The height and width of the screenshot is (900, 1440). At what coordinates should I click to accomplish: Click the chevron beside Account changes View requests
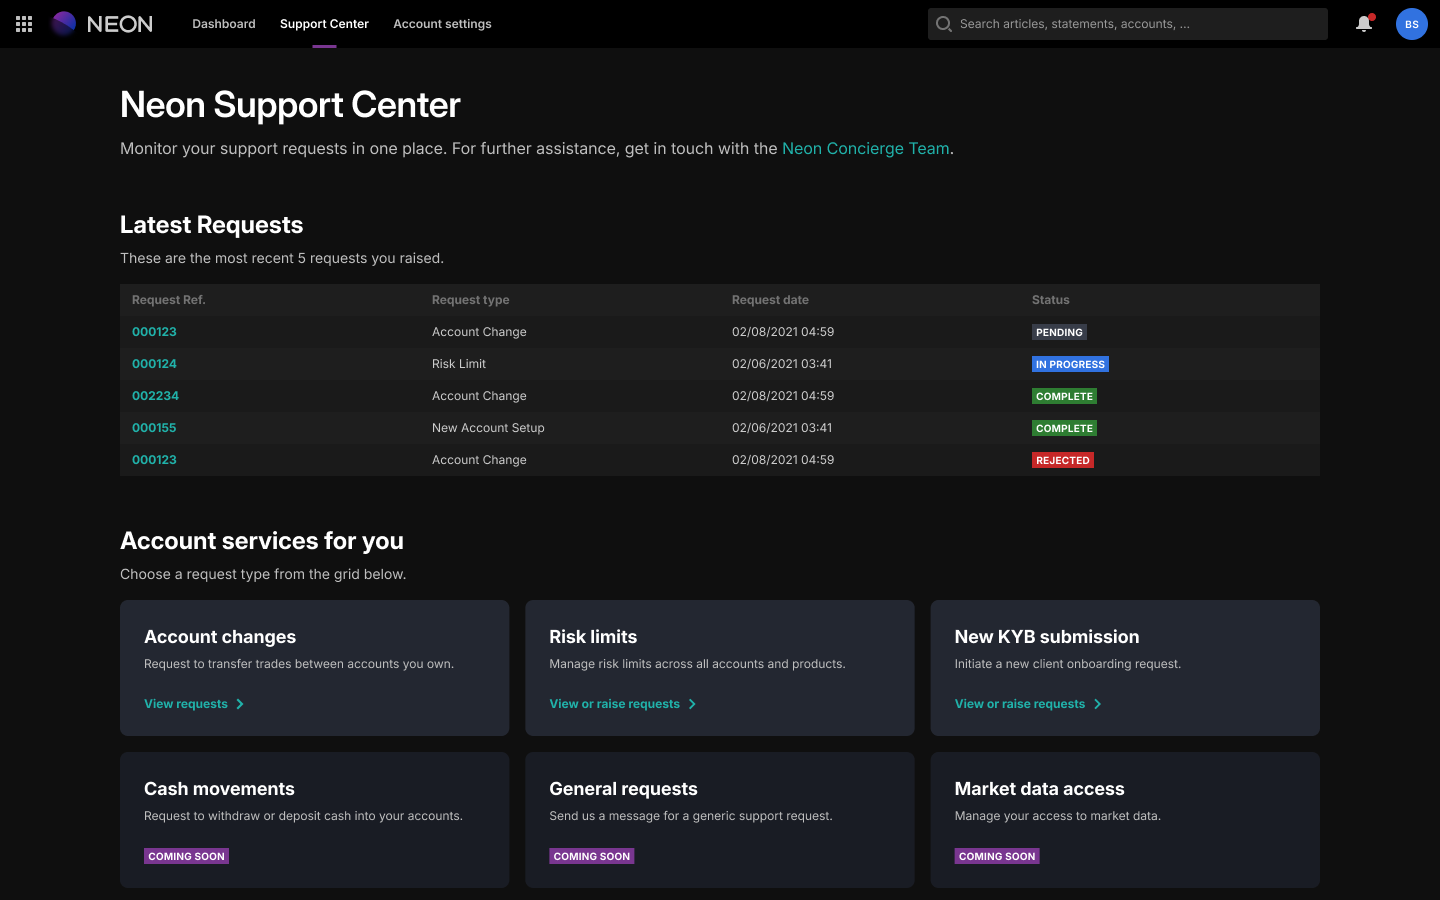click(240, 704)
